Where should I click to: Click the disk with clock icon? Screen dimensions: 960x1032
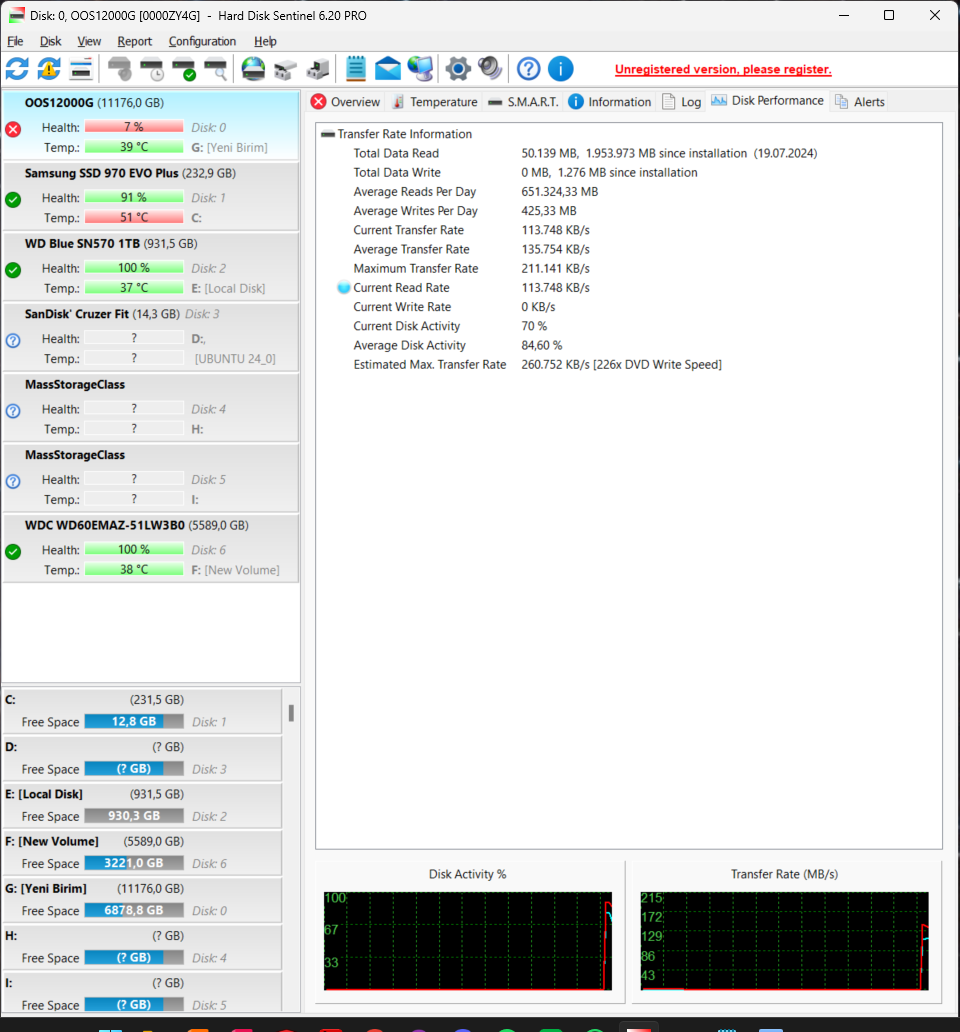click(152, 68)
